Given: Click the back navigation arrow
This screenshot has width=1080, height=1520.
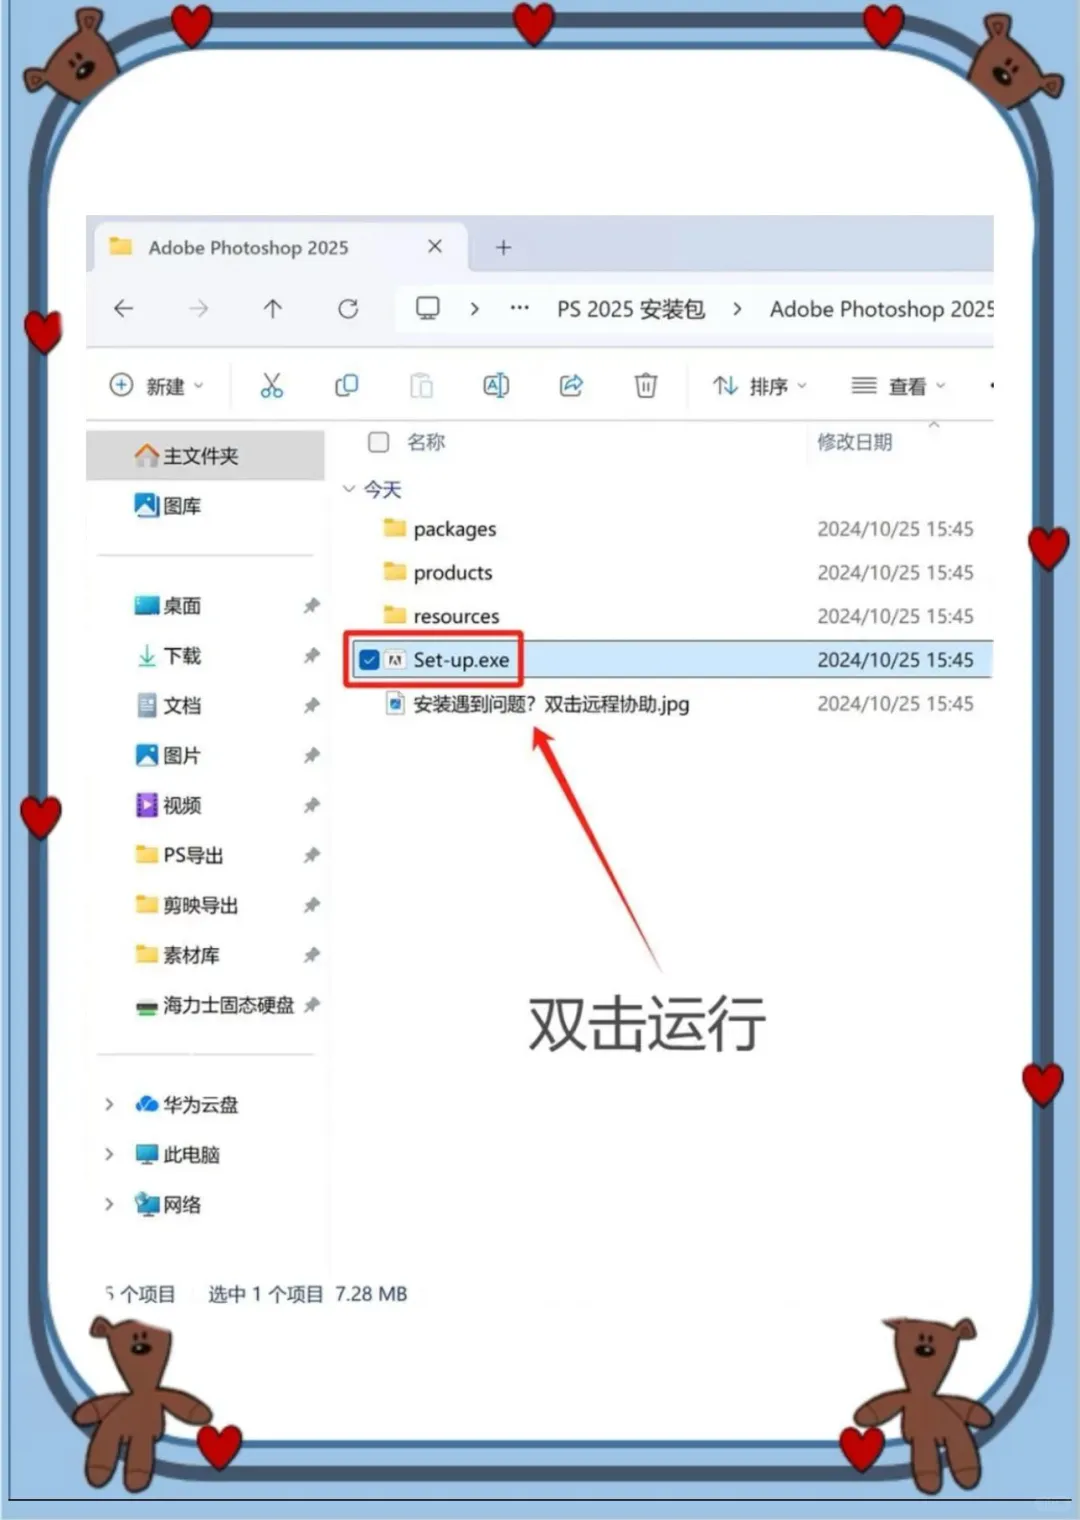Looking at the screenshot, I should (x=123, y=308).
